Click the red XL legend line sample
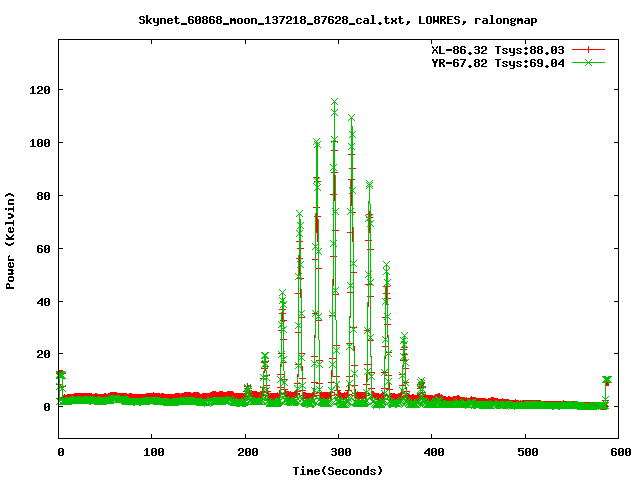 [x=588, y=50]
